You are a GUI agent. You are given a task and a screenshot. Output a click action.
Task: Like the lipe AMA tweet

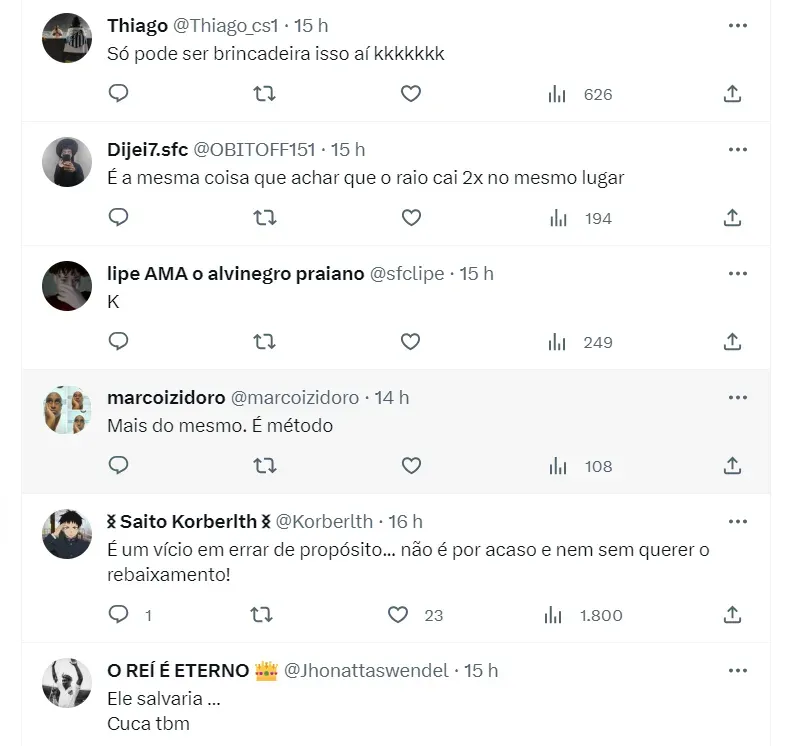point(410,342)
